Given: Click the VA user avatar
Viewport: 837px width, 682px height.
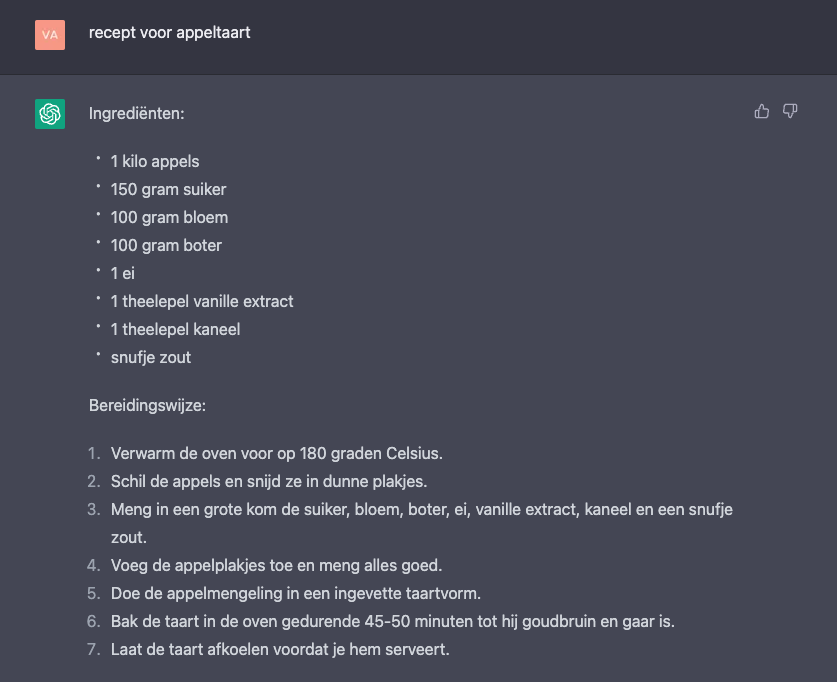Looking at the screenshot, I should coord(50,35).
